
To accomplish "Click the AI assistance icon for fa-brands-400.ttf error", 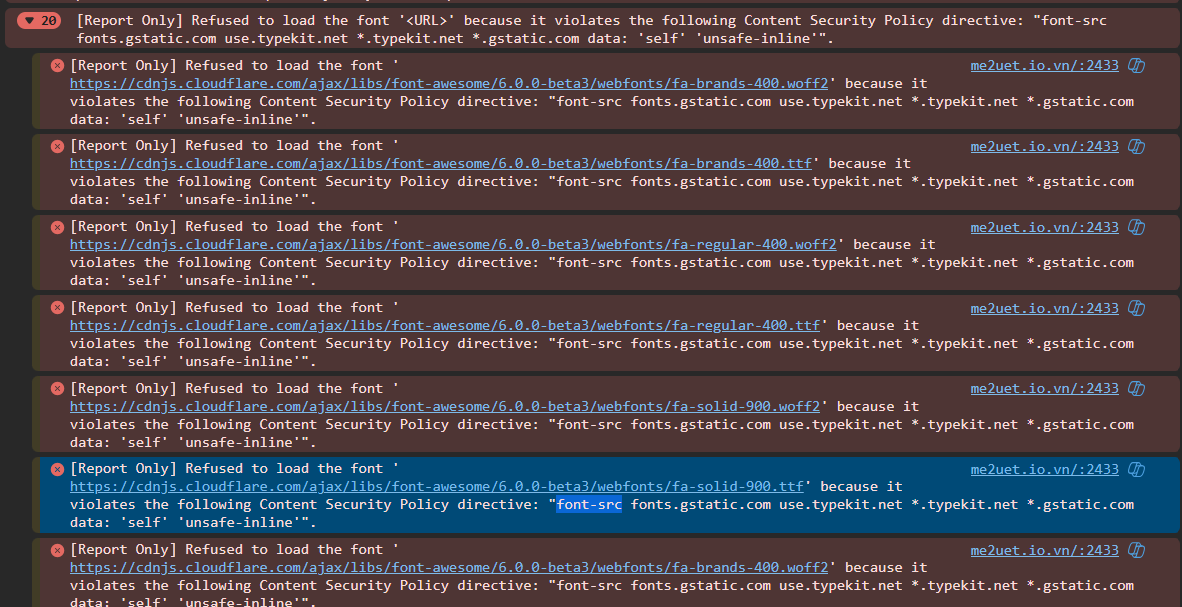I will [1136, 146].
